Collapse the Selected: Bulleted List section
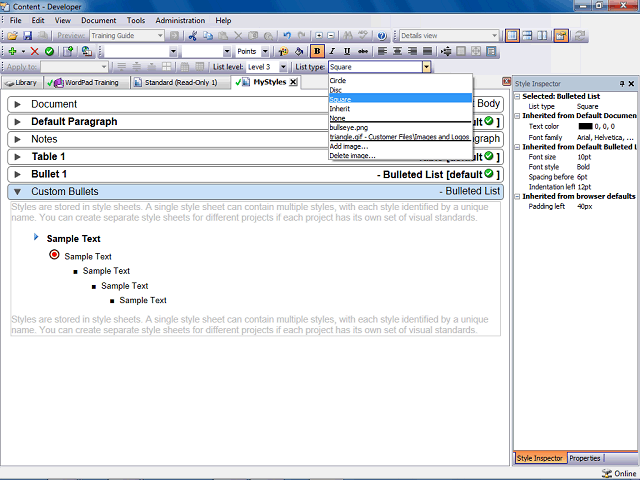This screenshot has height=480, width=640. pos(517,96)
